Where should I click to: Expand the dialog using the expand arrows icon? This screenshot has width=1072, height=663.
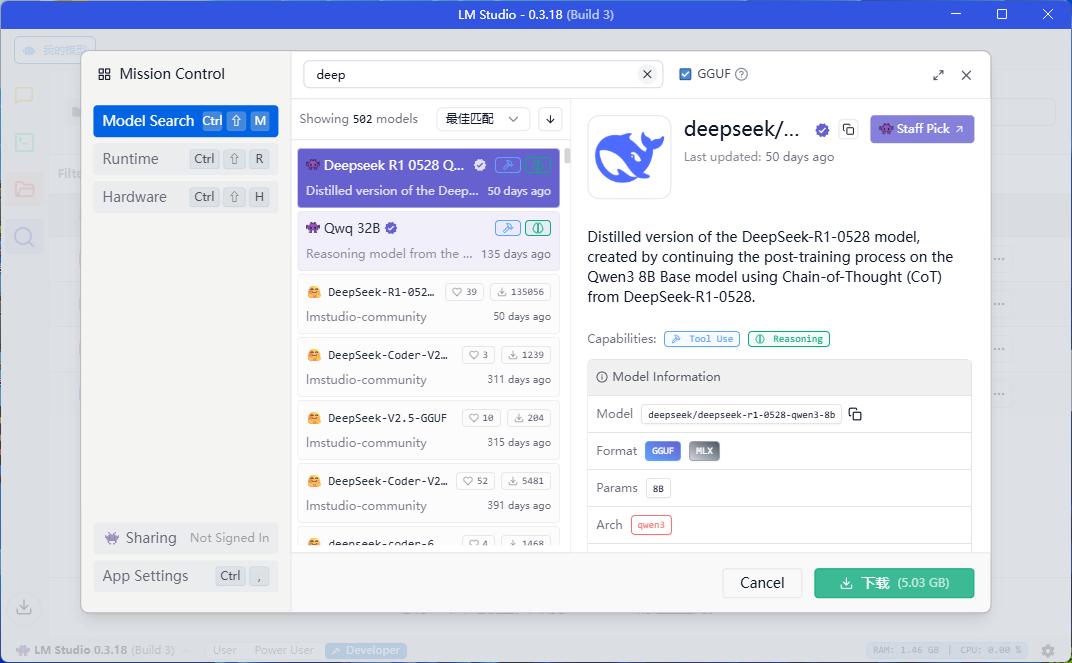(938, 75)
